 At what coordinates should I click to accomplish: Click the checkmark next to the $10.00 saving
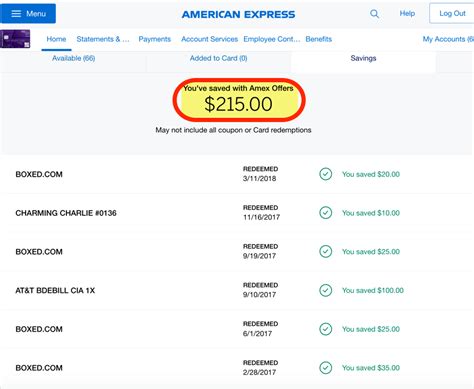326,213
